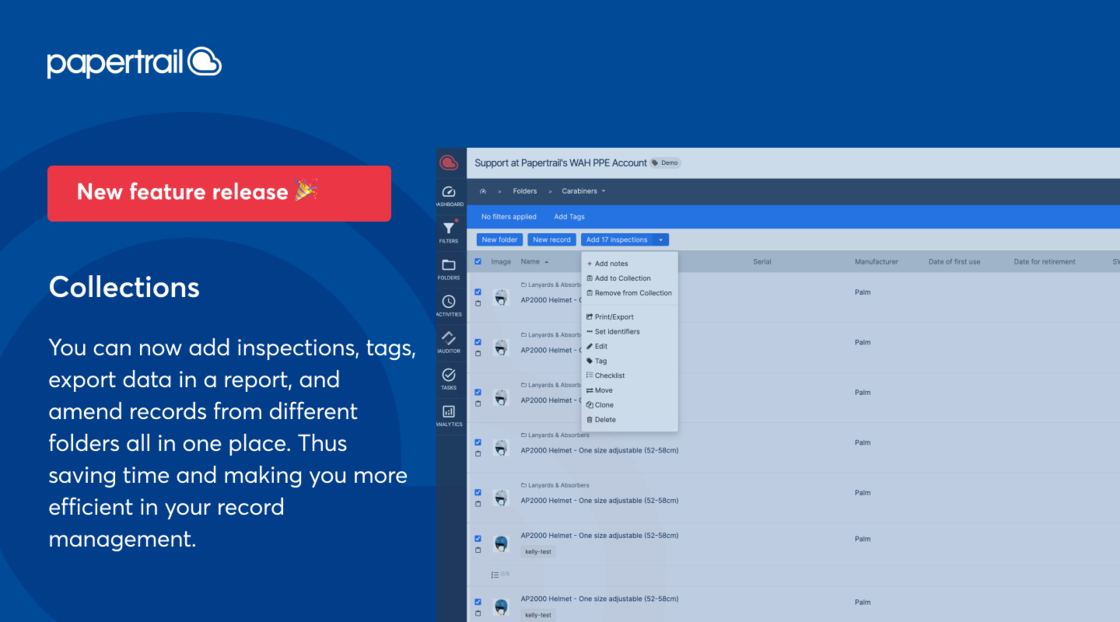This screenshot has height=622, width=1120.
Task: Select Add to Collection from the menu
Action: [622, 278]
